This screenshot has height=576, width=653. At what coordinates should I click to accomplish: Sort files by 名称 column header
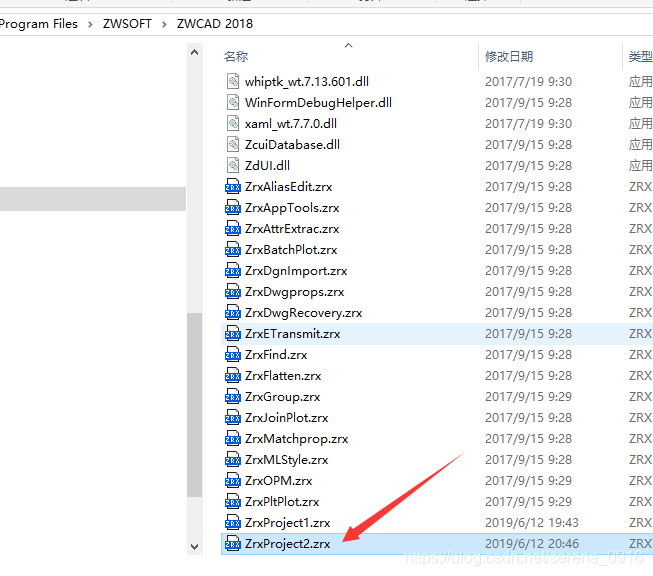[x=236, y=56]
